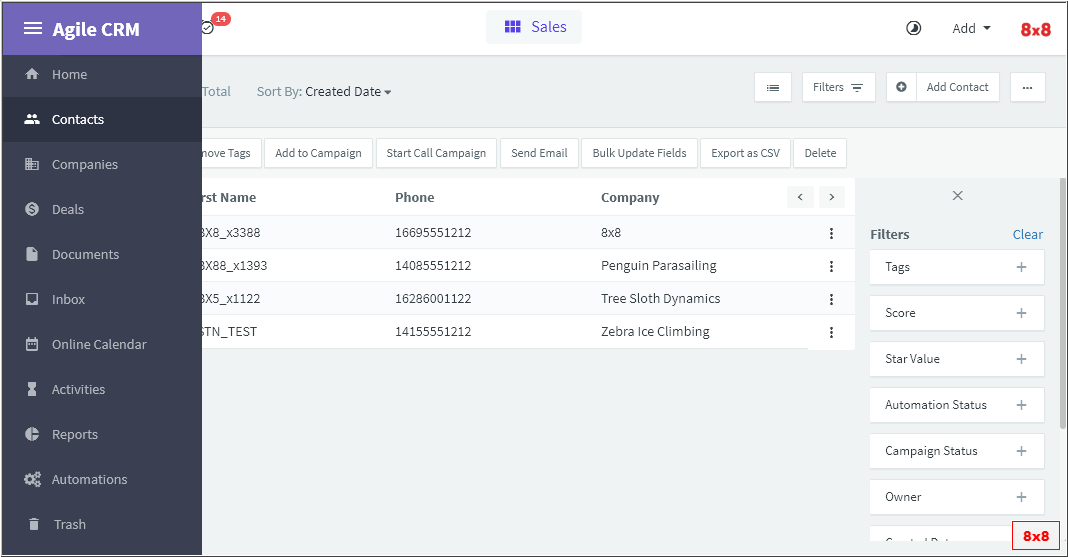Screen dimensions: 1068x557
Task: Open Deals from the sidebar
Action: tap(102, 209)
